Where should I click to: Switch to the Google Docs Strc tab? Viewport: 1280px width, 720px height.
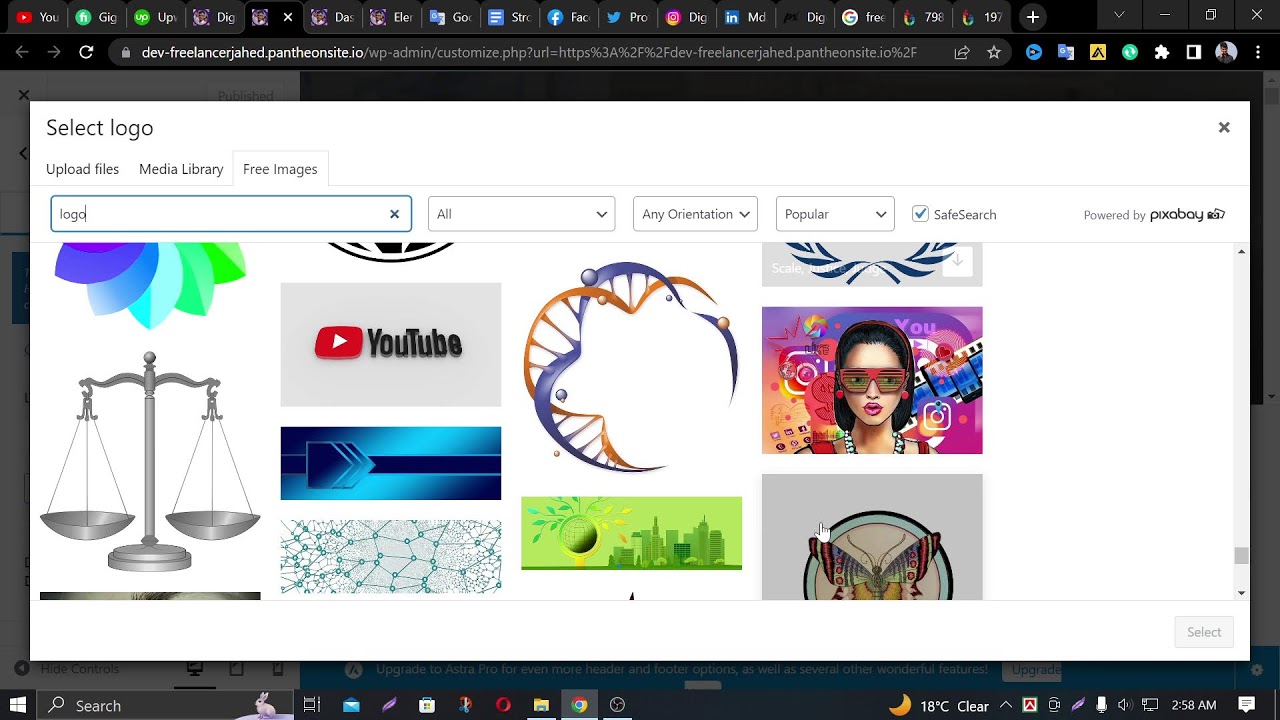509,17
